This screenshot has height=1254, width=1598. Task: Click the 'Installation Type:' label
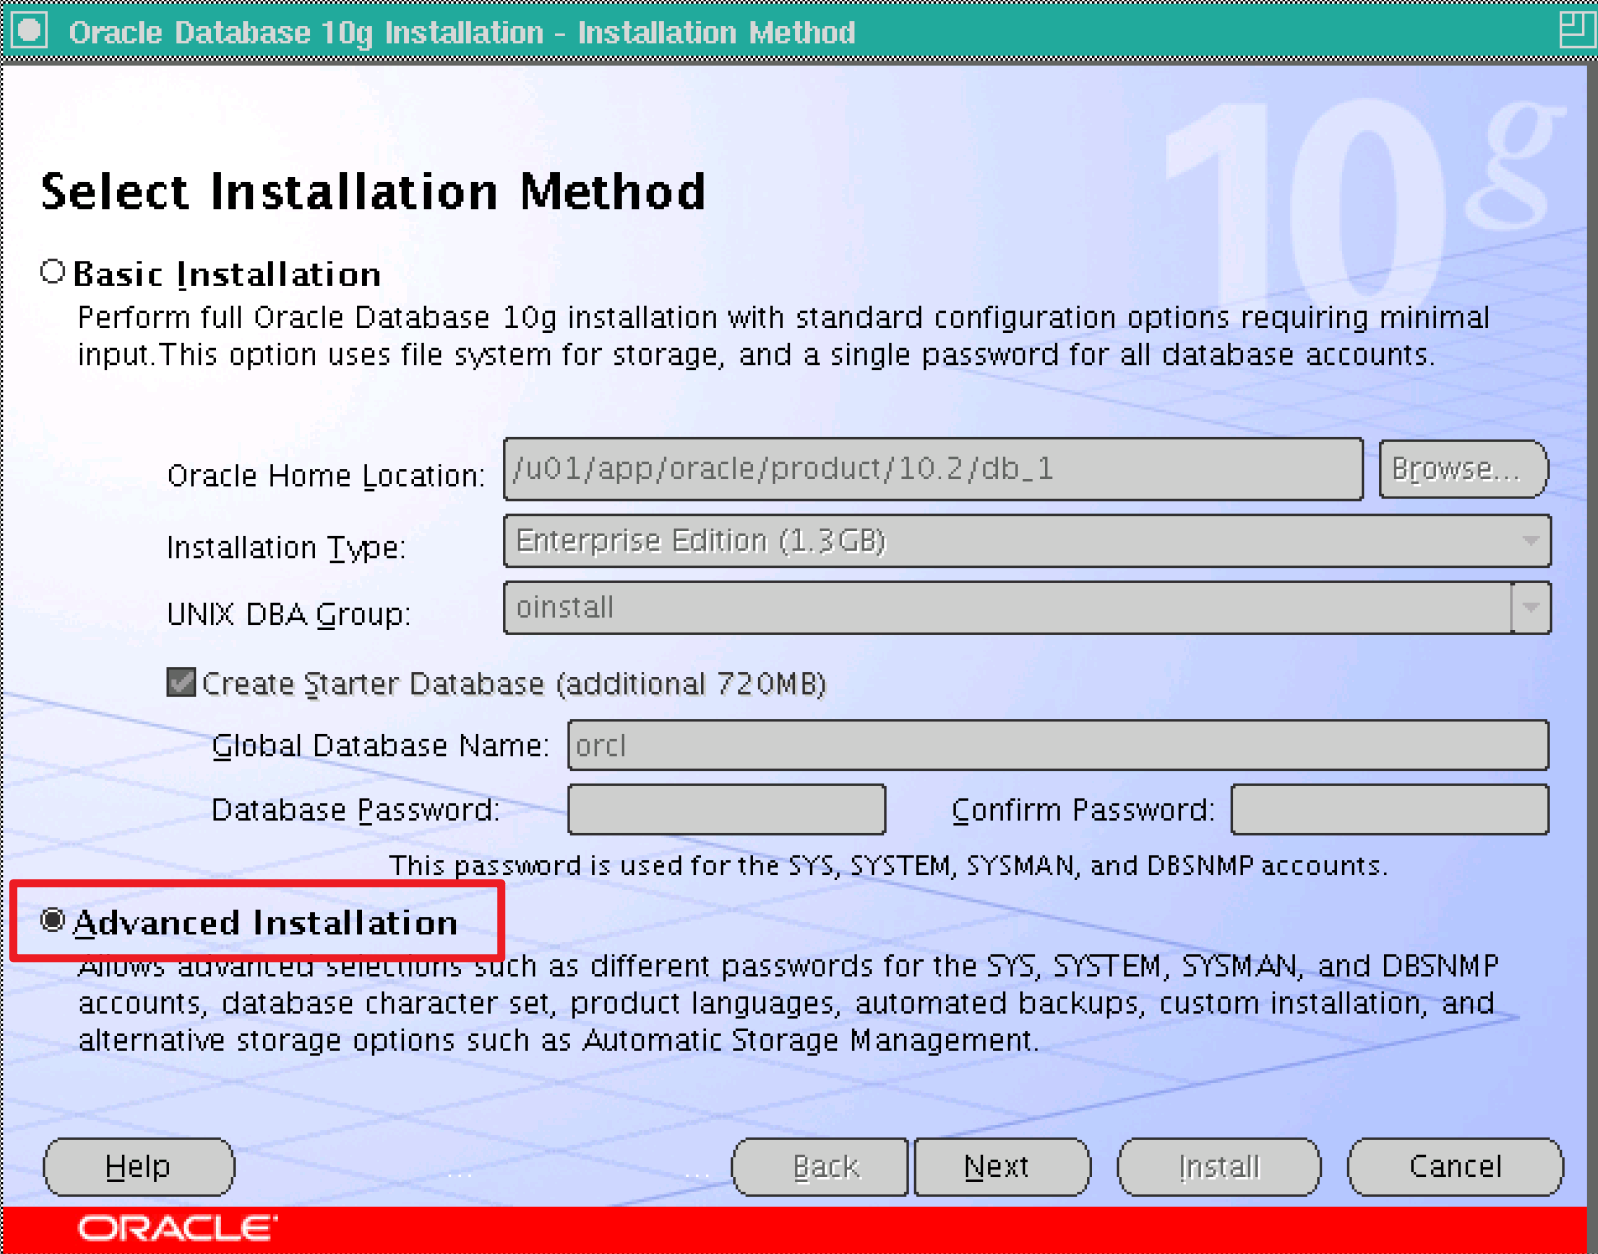[x=286, y=548]
